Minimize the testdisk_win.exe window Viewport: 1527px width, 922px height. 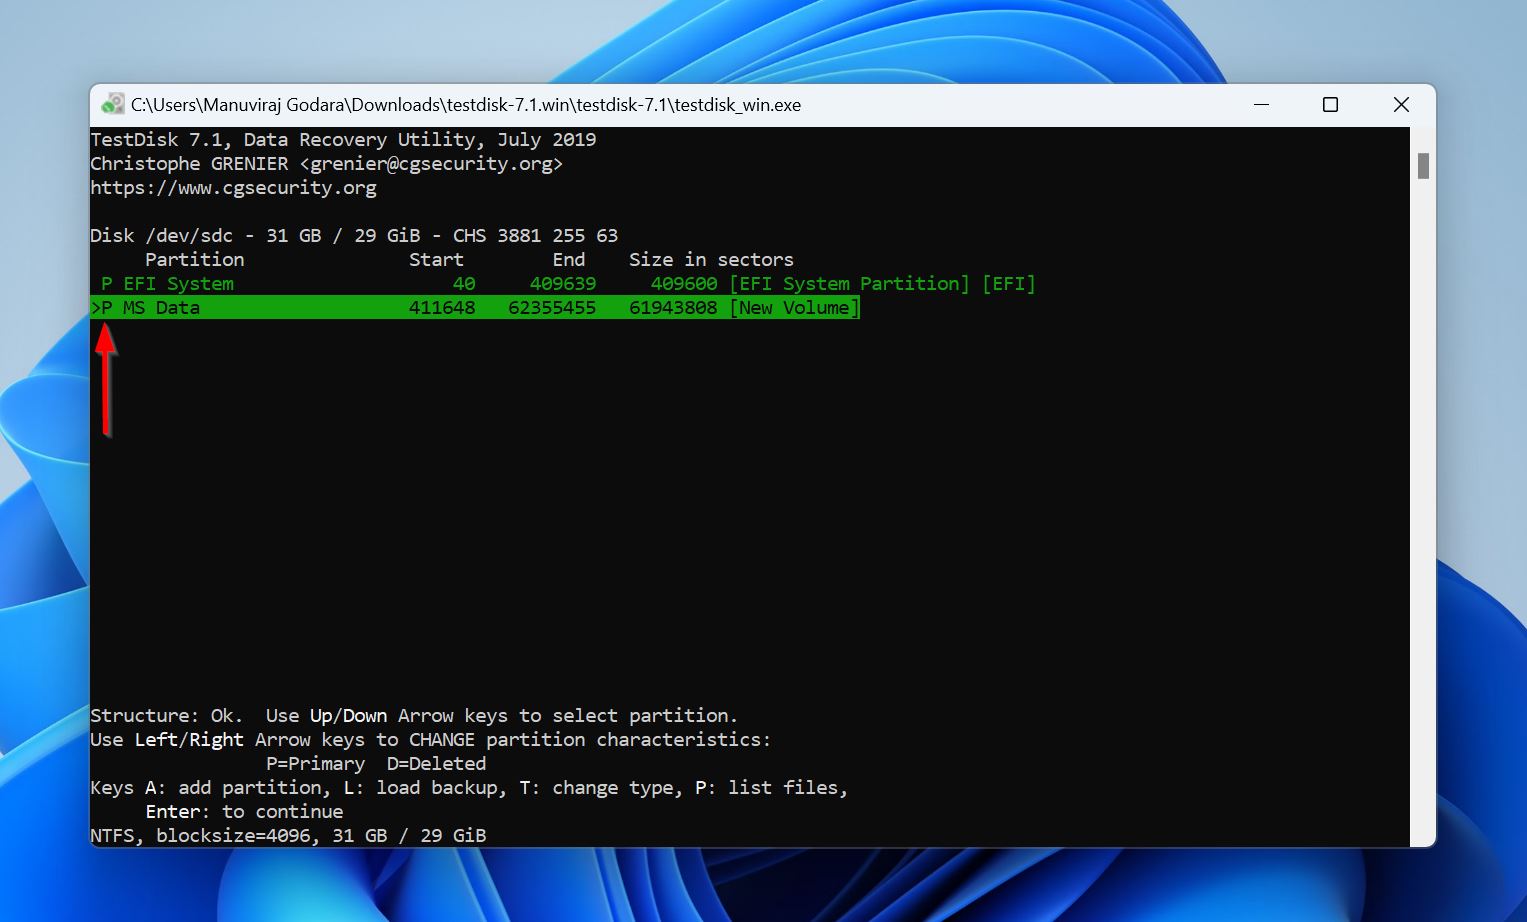tap(1261, 105)
